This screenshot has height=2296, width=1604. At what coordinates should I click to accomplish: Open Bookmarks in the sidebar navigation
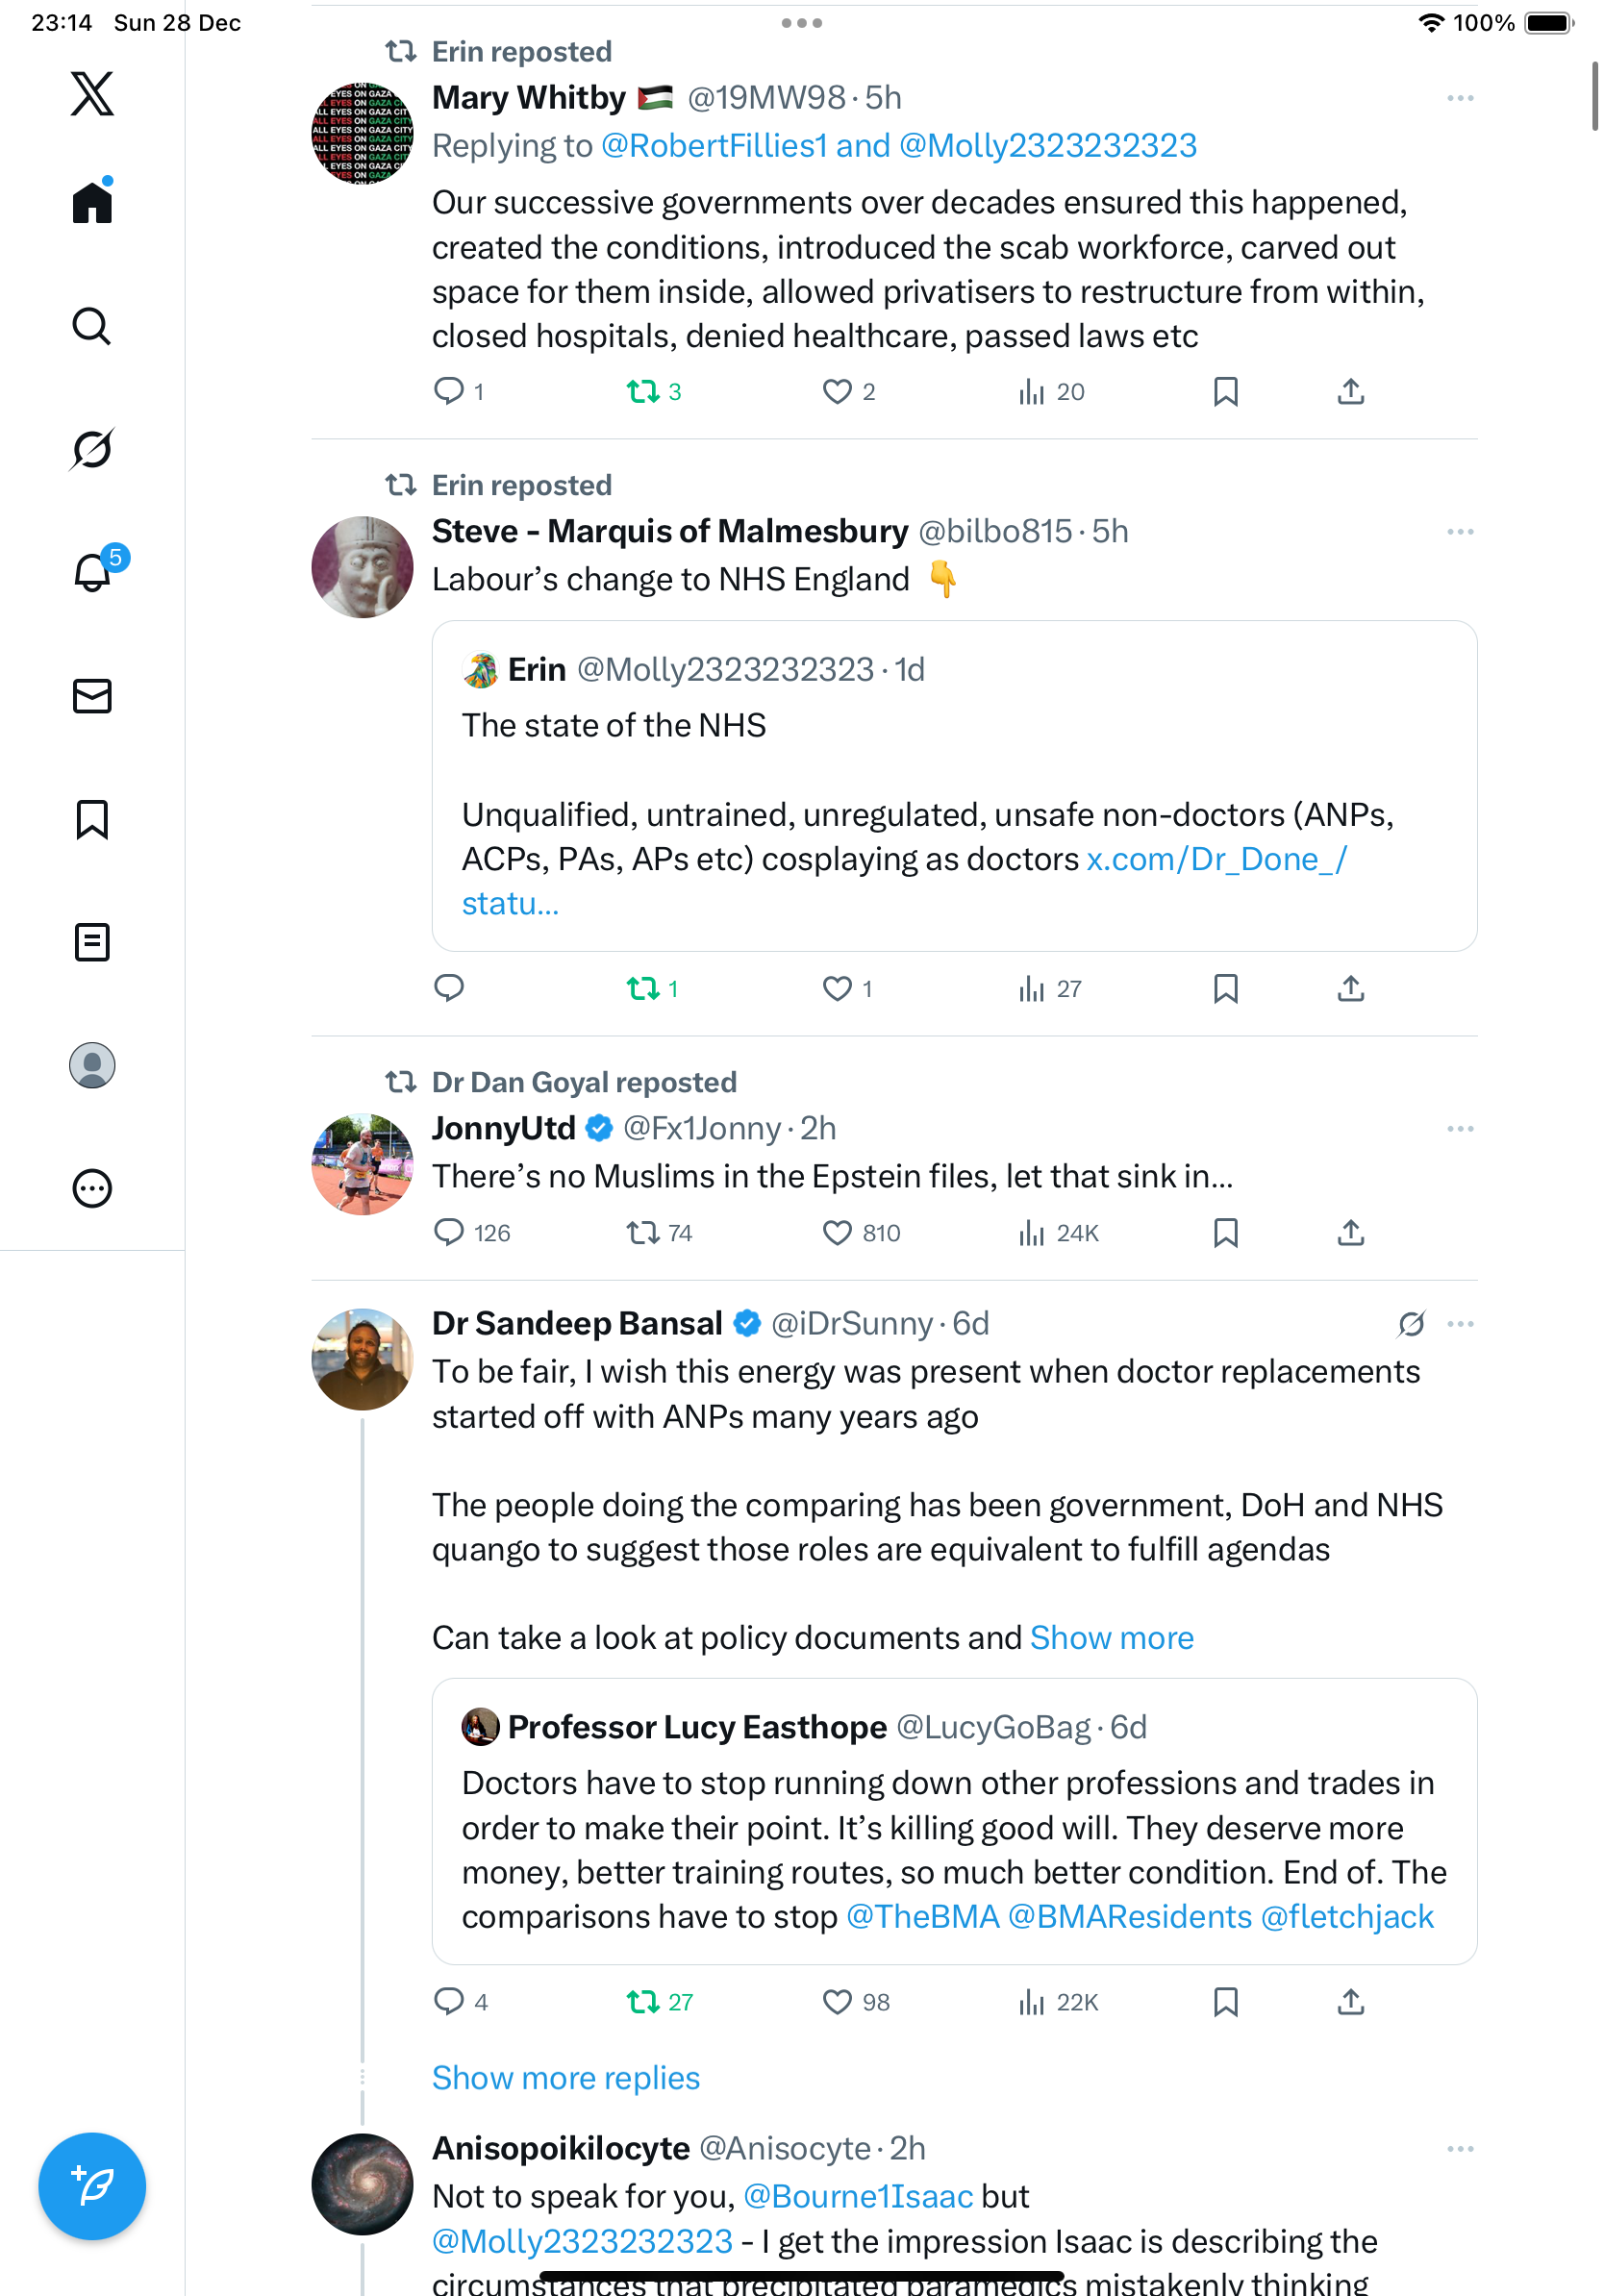tap(92, 819)
